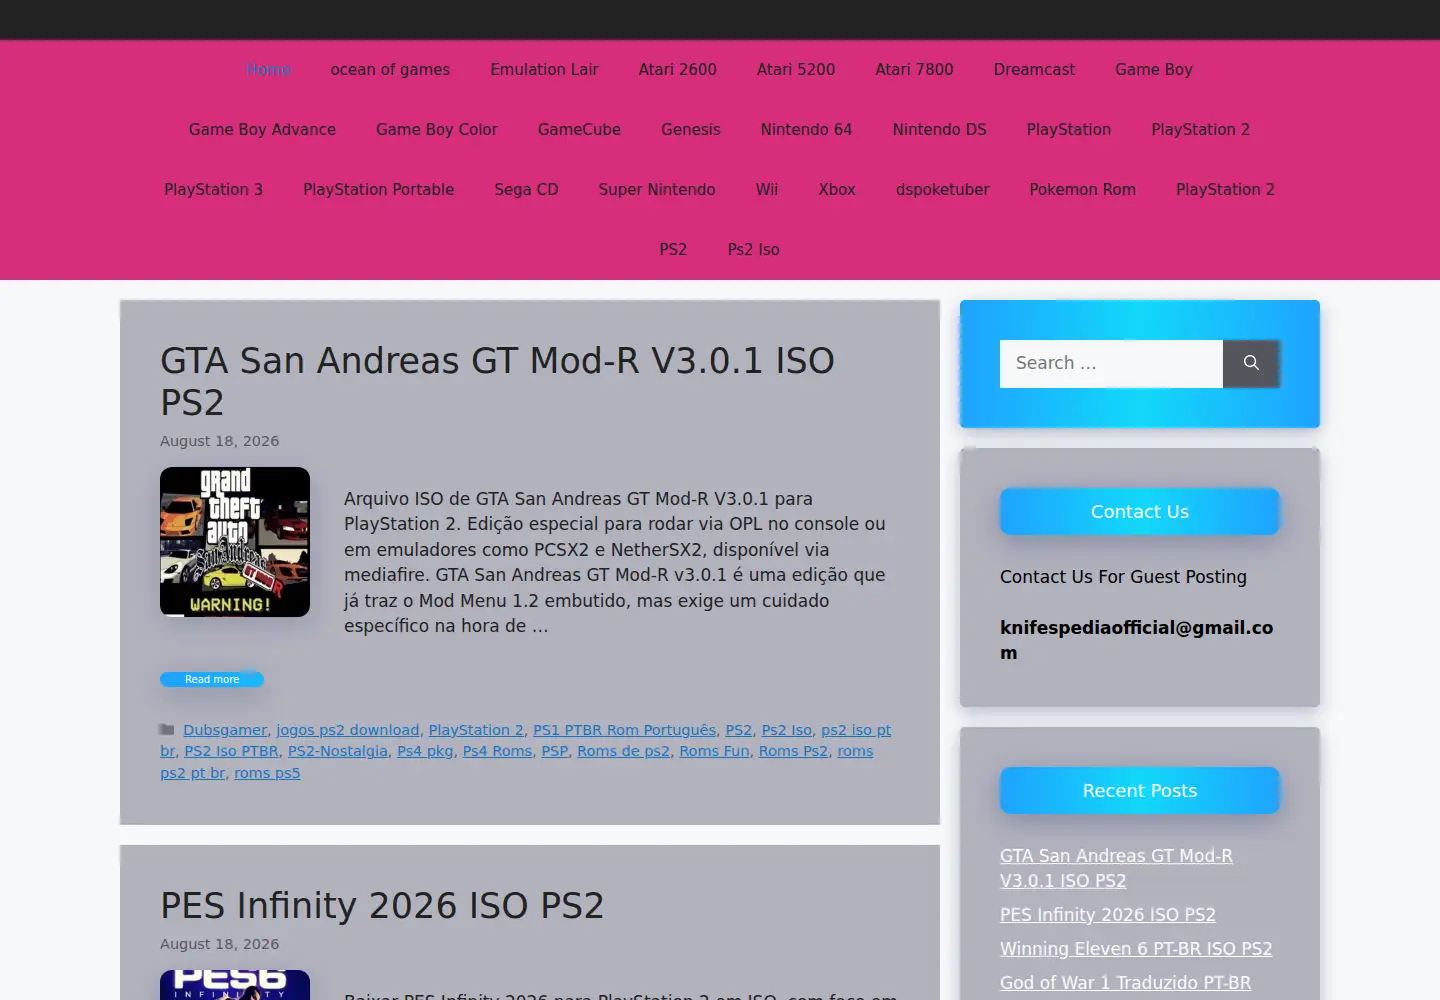
Task: Open PlayStation Portable menu item
Action: click(378, 190)
